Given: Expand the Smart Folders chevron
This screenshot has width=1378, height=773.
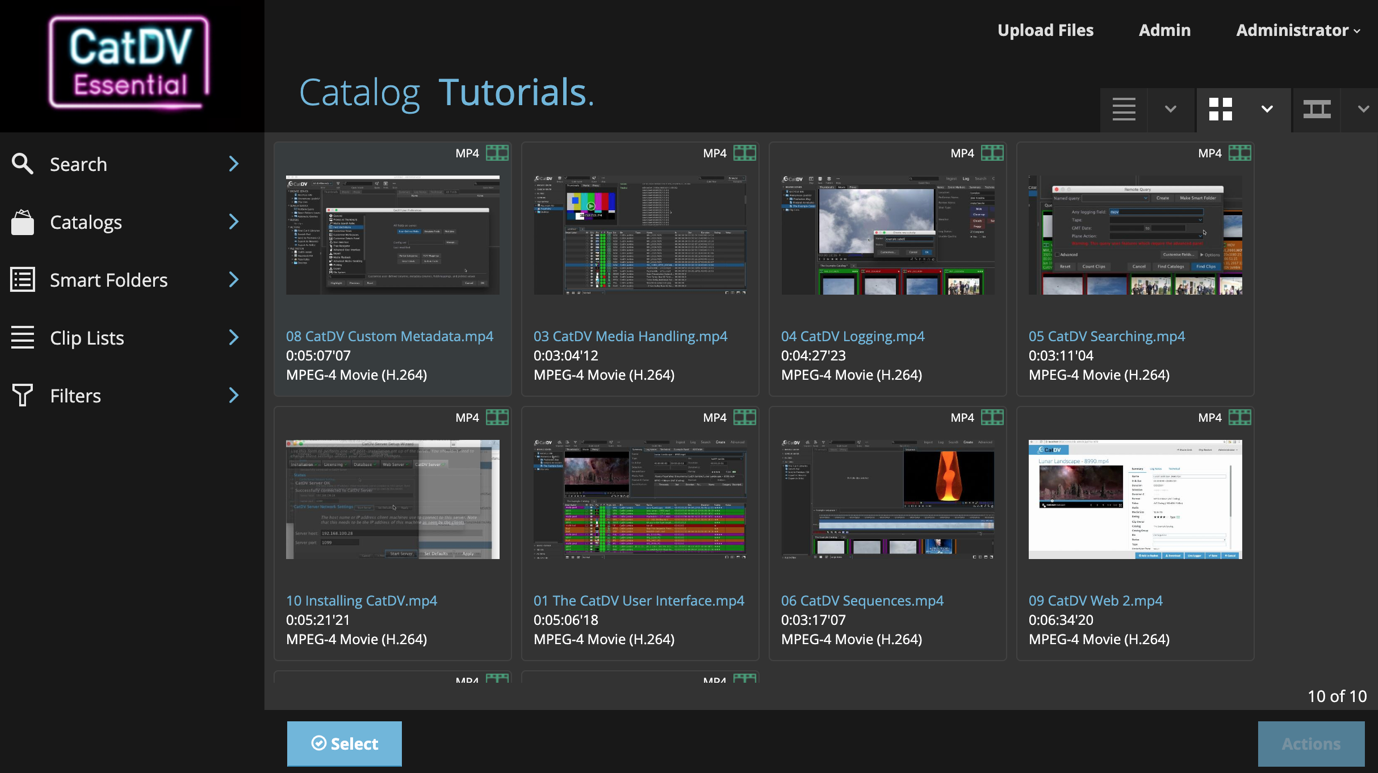Looking at the screenshot, I should pos(233,280).
